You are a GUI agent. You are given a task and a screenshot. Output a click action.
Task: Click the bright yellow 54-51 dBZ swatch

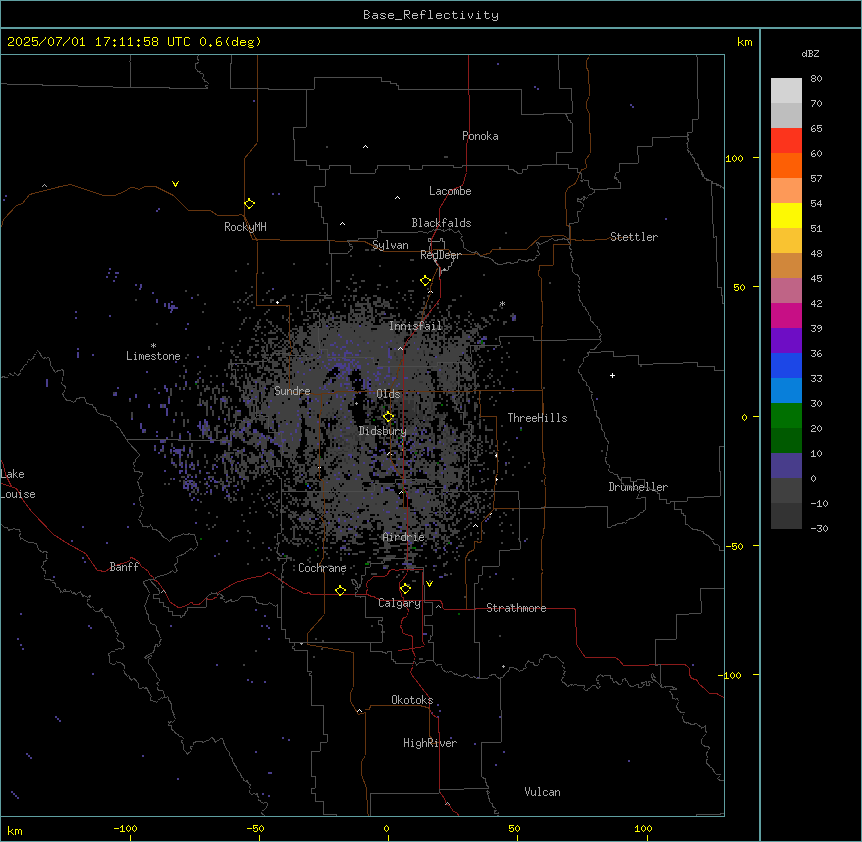pyautogui.click(x=786, y=215)
